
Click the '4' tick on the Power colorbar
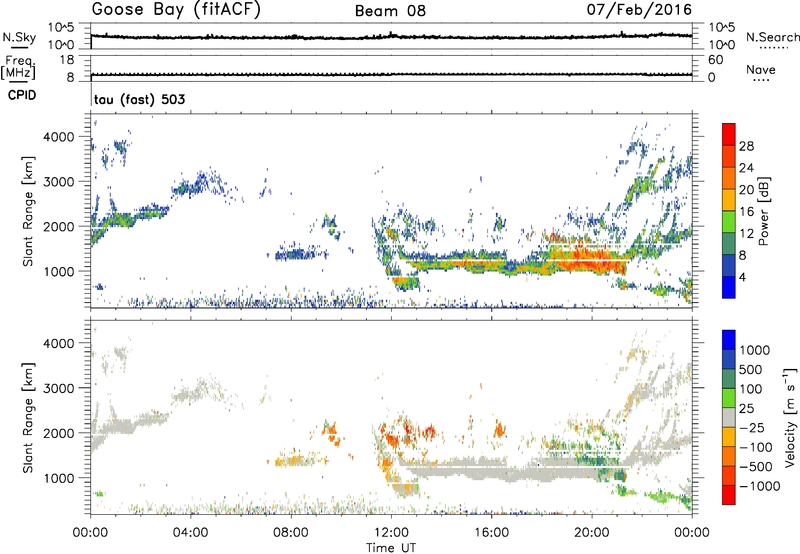(743, 277)
